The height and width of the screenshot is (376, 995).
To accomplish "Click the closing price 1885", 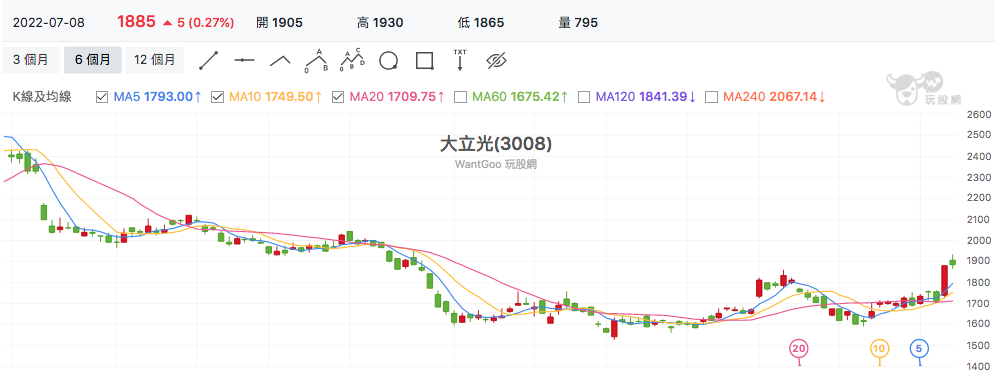I will [x=136, y=22].
